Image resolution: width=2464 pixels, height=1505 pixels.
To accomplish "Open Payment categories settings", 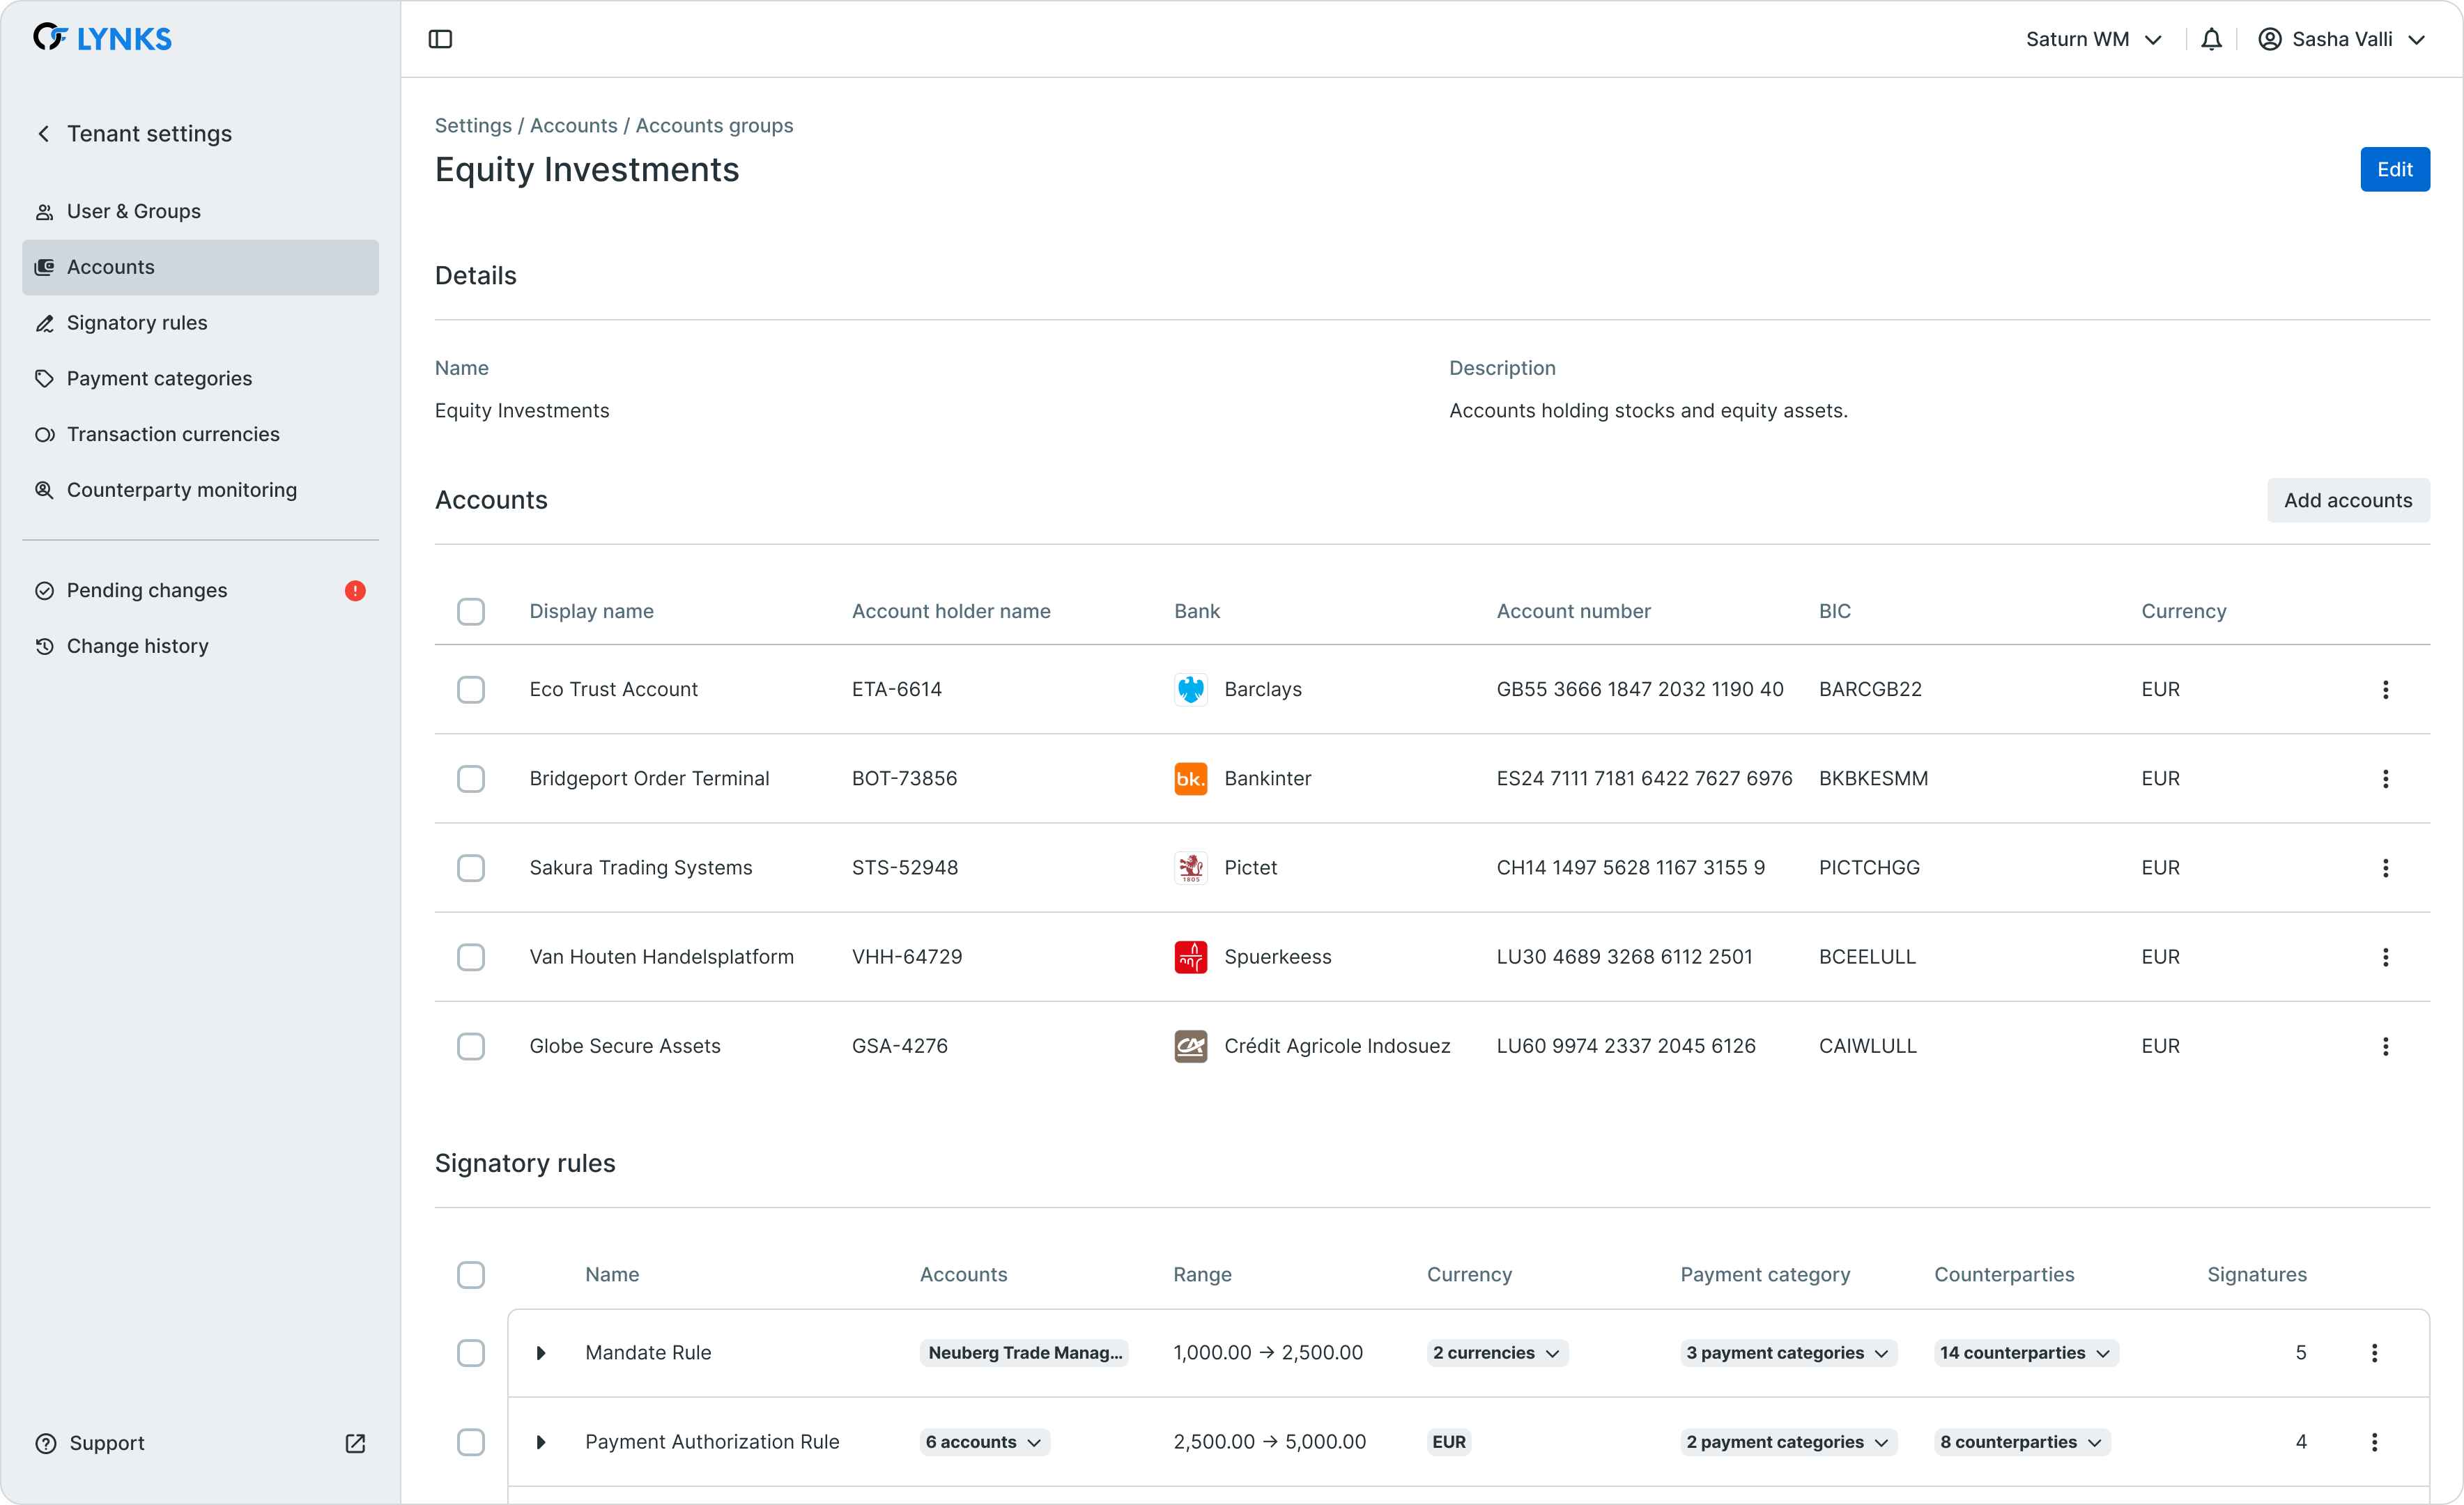I will [159, 378].
